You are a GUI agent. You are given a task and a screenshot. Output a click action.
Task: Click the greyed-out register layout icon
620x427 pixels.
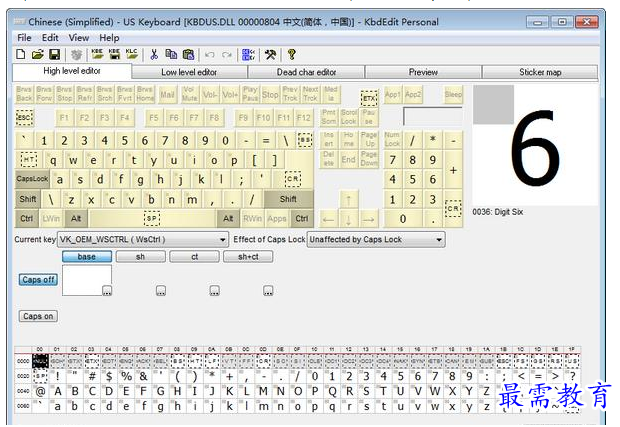coord(76,54)
